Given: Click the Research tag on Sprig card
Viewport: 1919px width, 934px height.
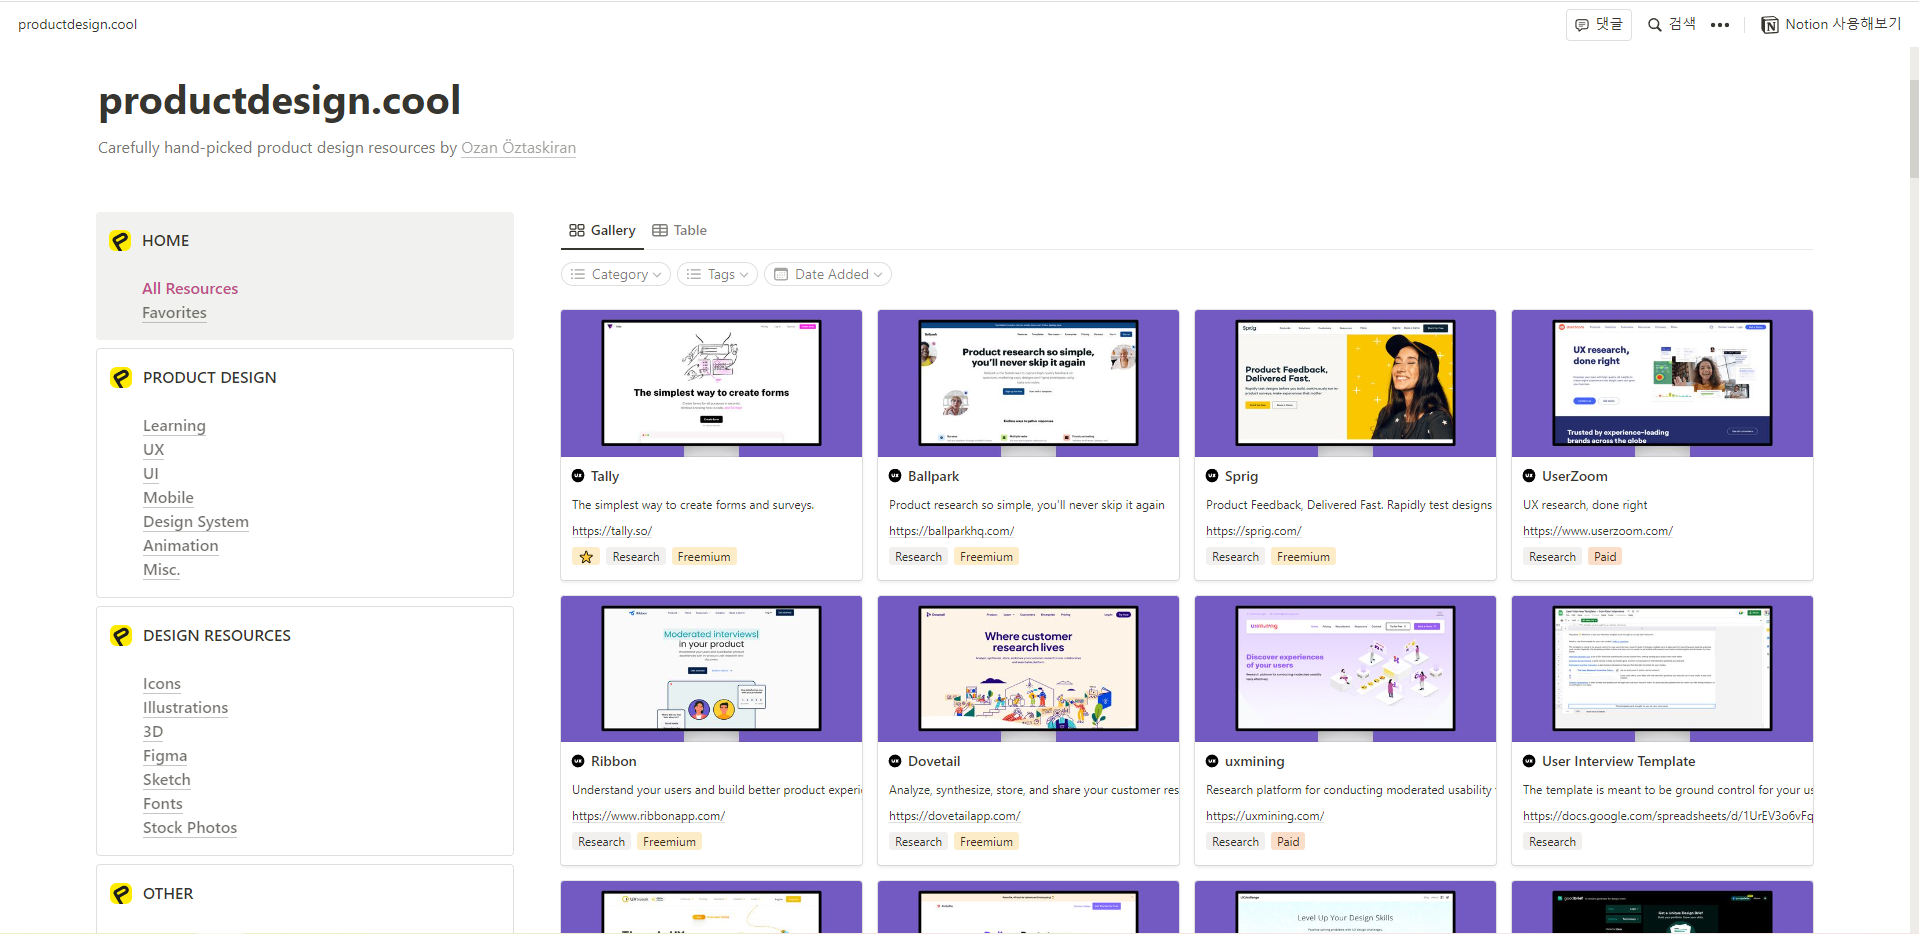Looking at the screenshot, I should pyautogui.click(x=1235, y=557).
